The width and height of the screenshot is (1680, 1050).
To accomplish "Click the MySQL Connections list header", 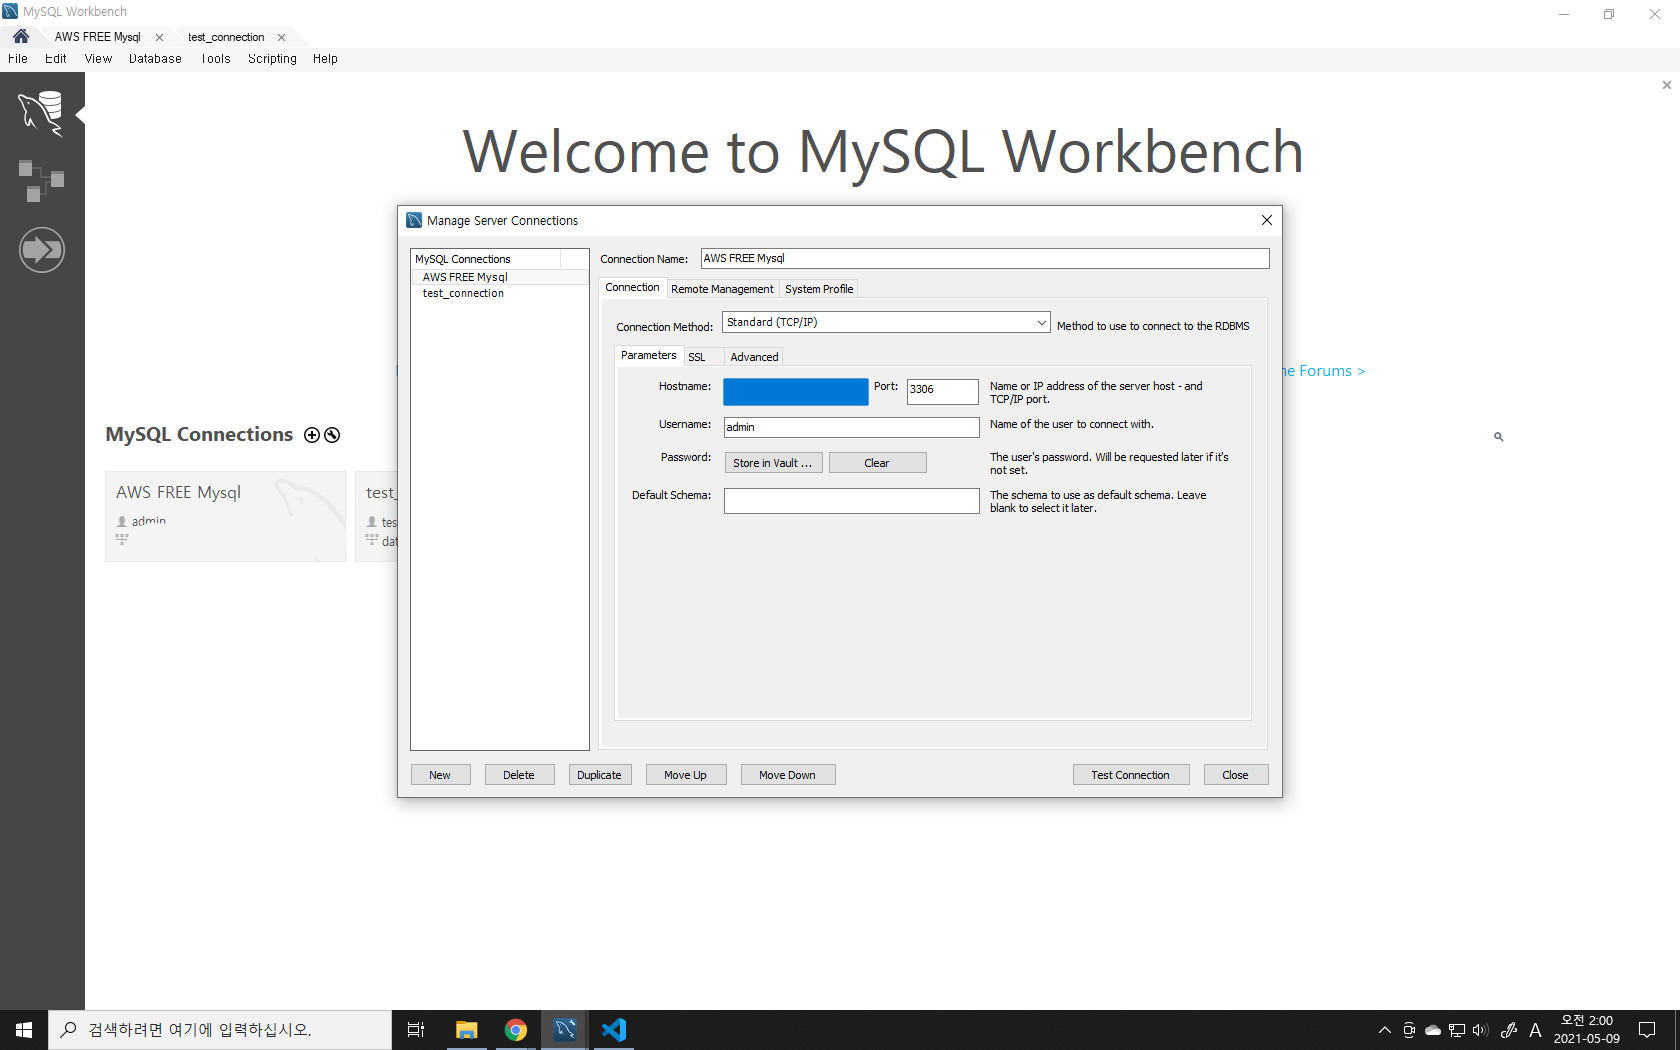I will [486, 259].
